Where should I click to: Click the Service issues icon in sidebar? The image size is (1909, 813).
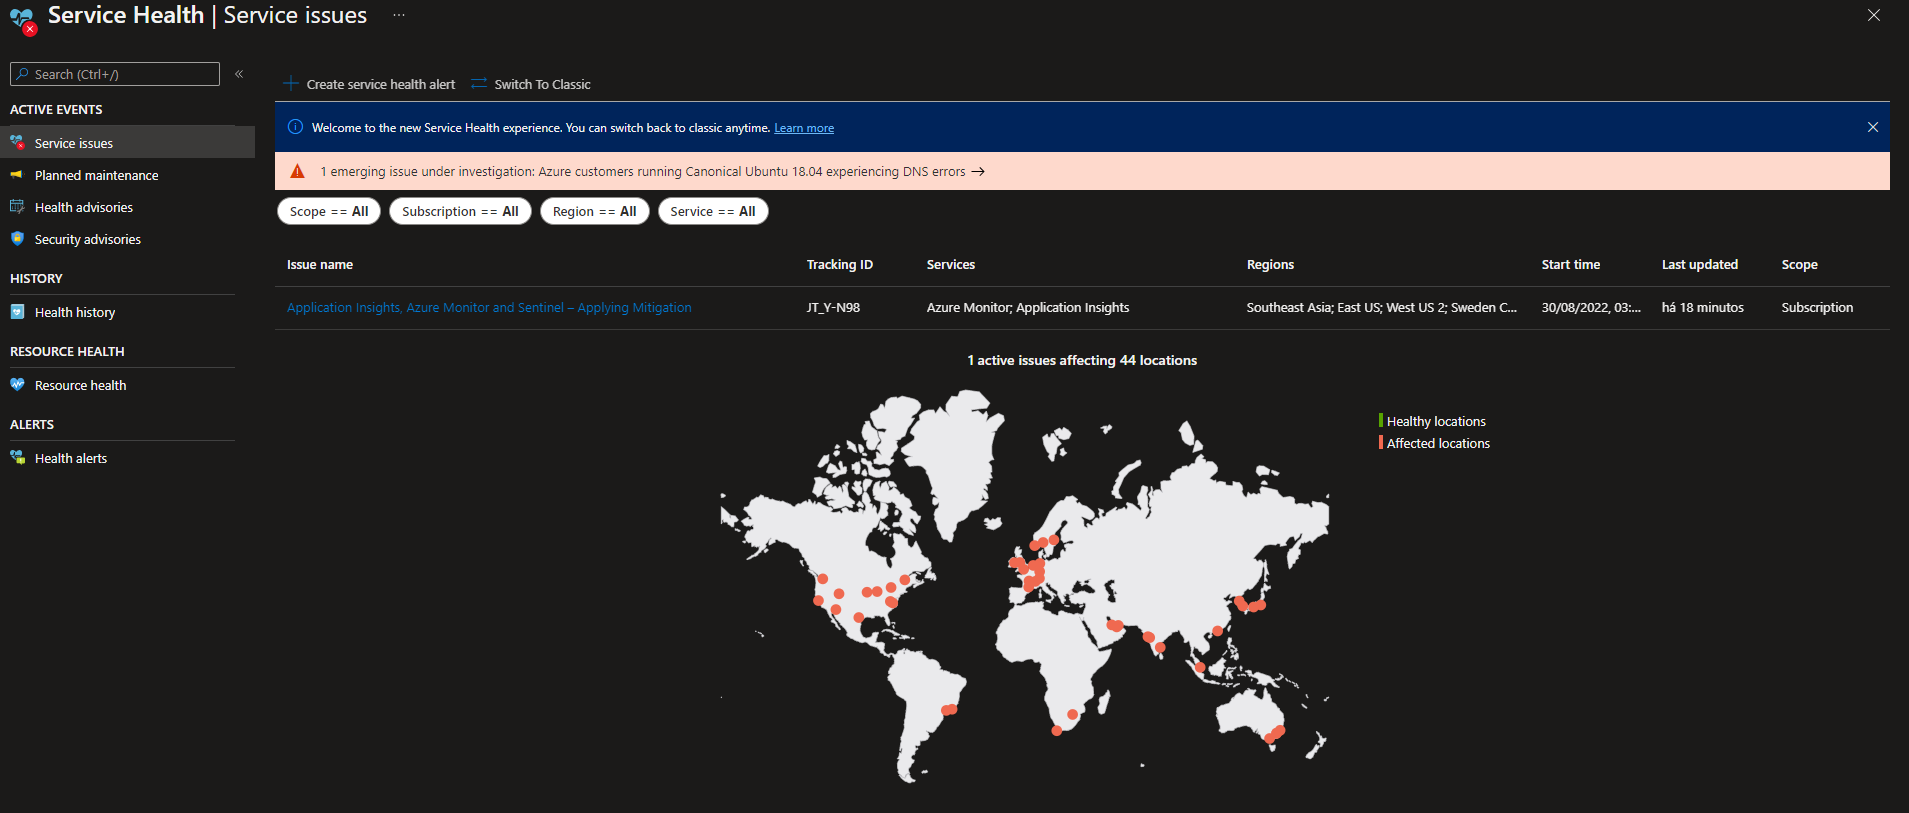click(17, 143)
